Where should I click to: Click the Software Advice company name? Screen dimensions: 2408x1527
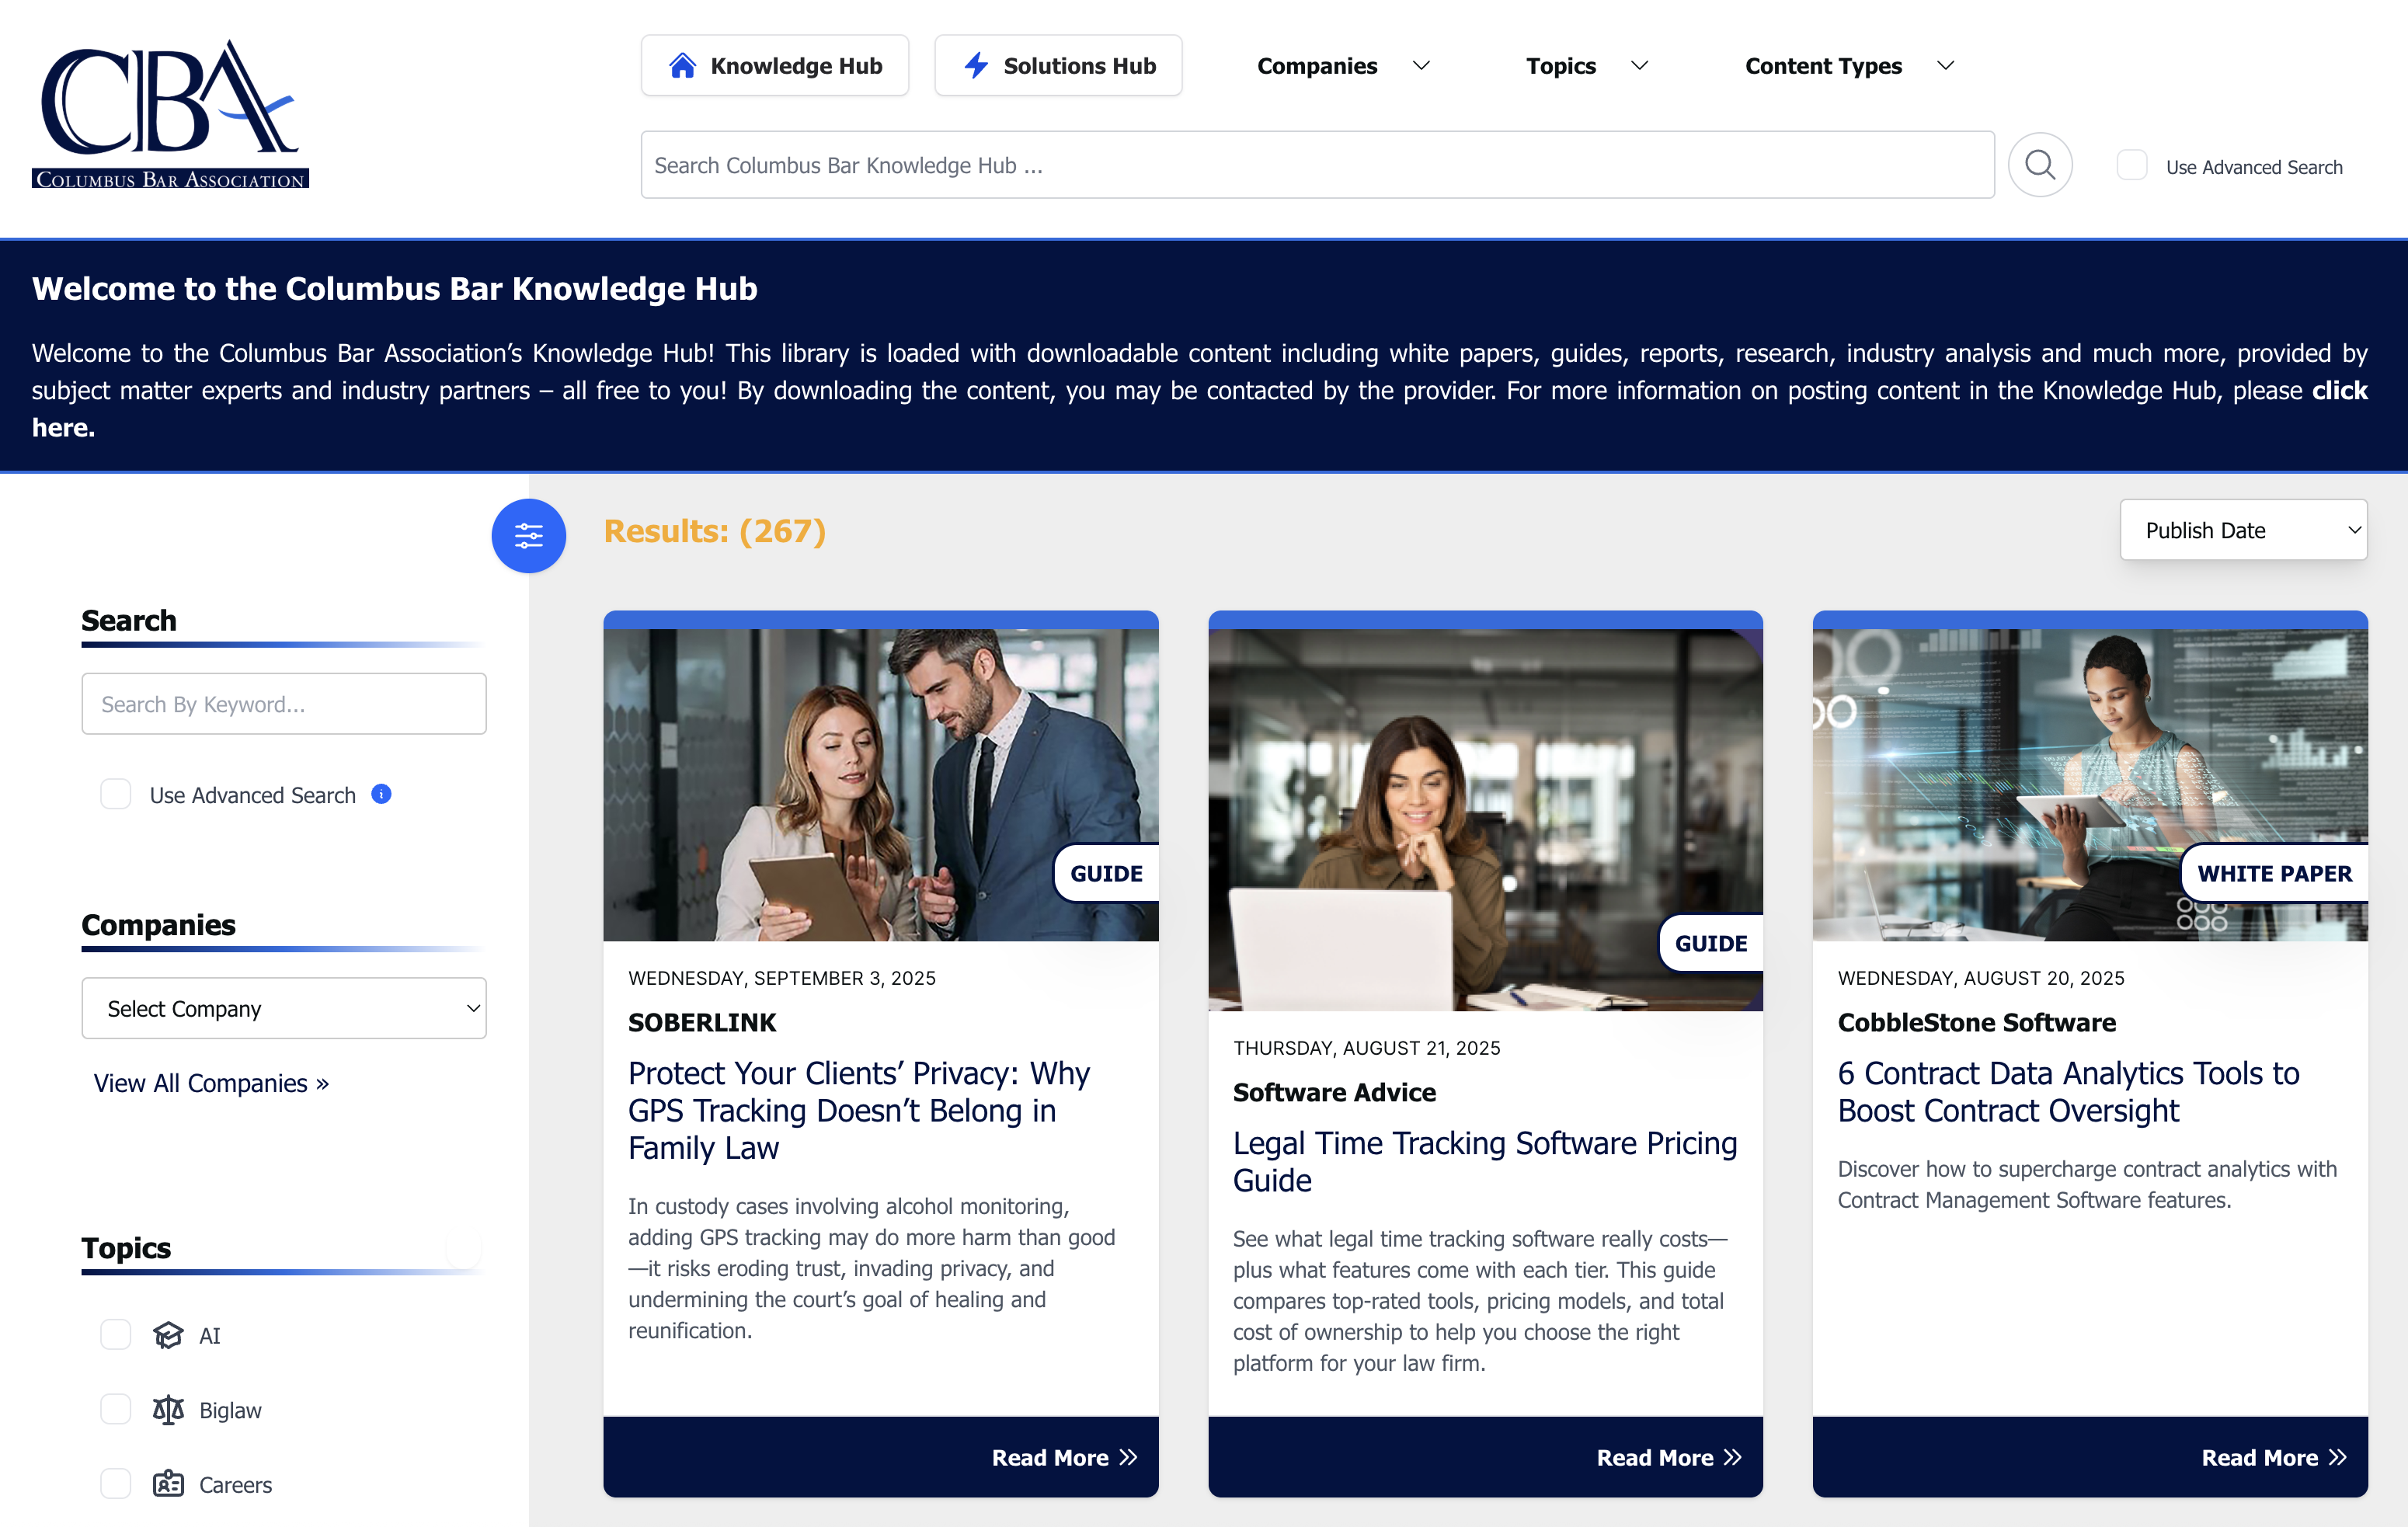pos(1334,1092)
